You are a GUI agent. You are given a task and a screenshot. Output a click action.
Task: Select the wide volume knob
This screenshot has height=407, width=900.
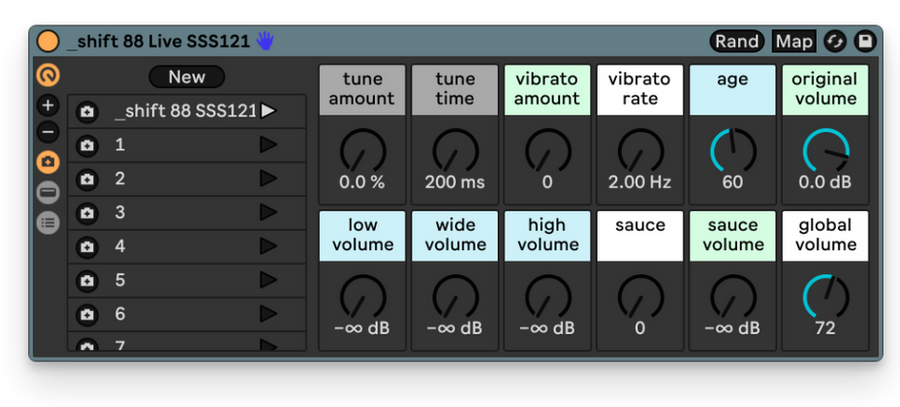(x=455, y=297)
